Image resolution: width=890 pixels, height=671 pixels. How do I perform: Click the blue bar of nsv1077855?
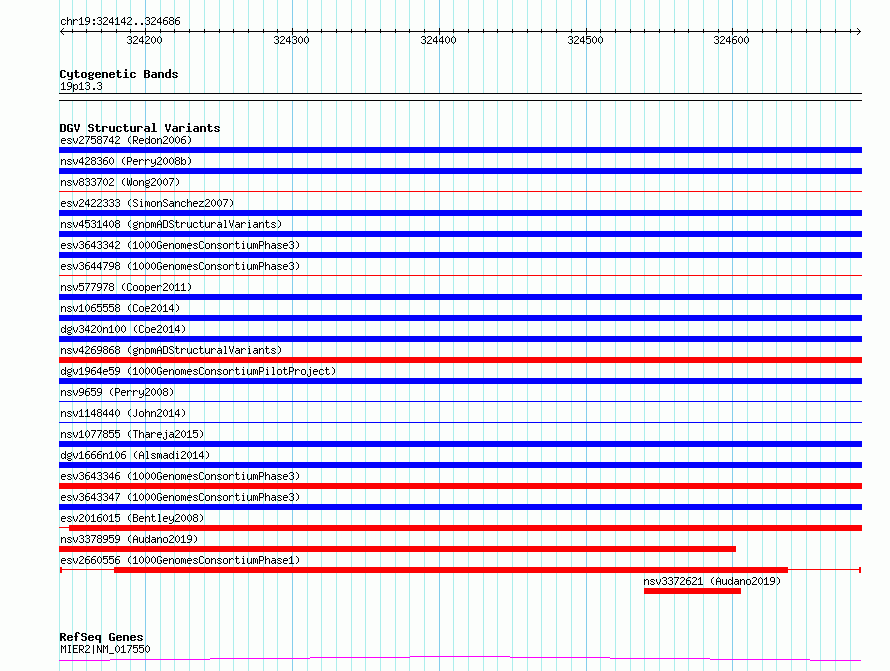pos(460,444)
